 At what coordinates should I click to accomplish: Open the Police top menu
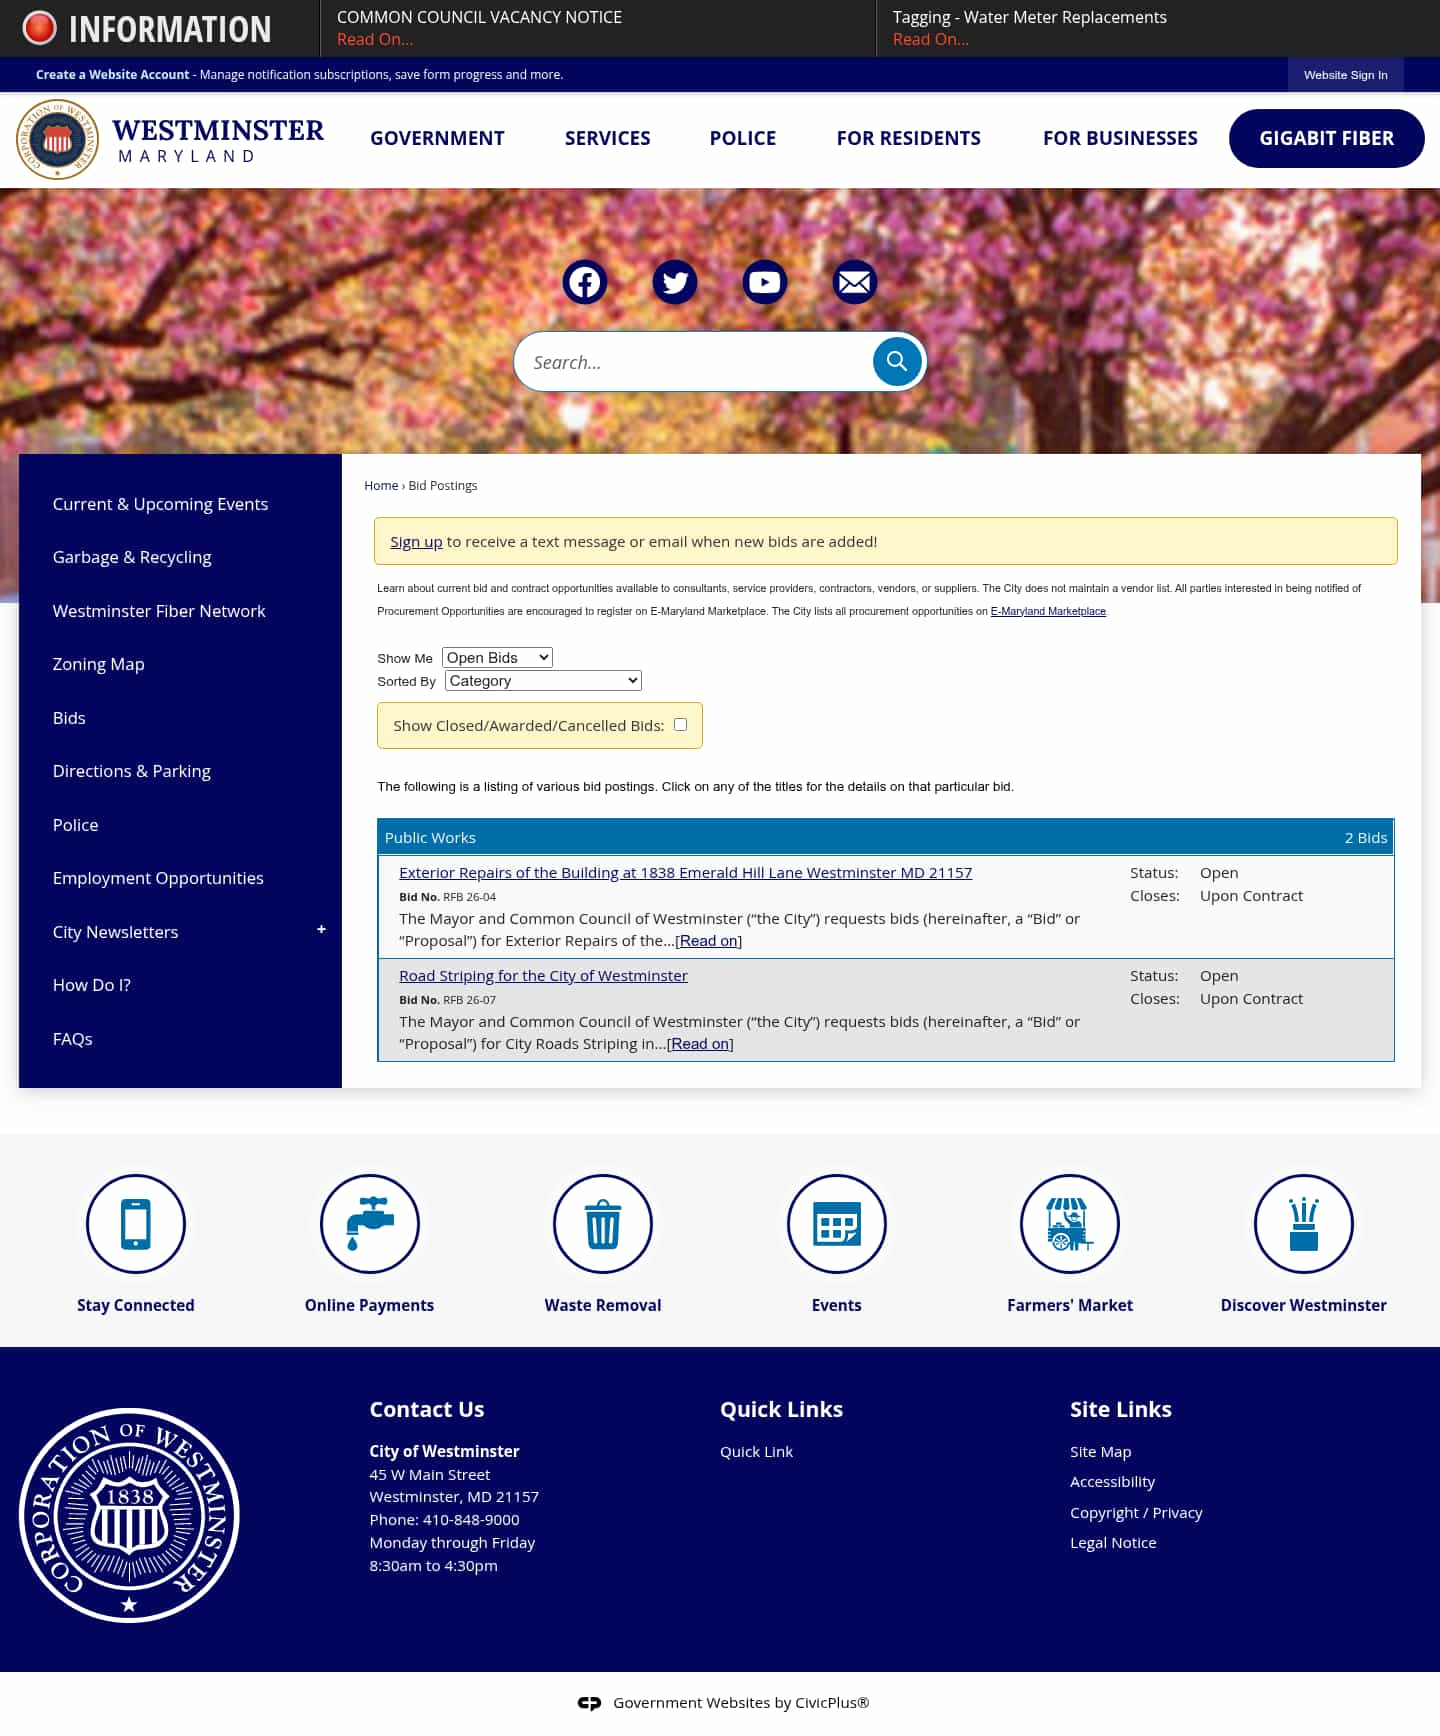tap(743, 138)
